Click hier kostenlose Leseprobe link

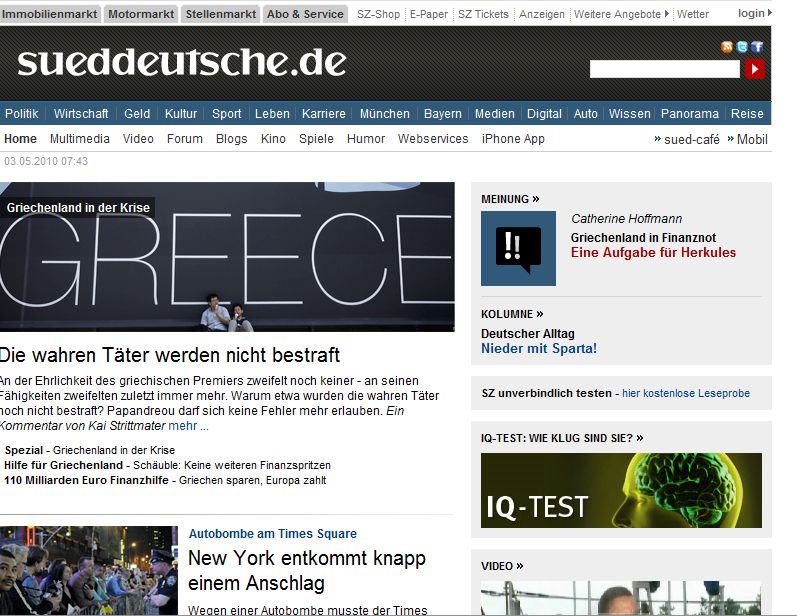(686, 393)
